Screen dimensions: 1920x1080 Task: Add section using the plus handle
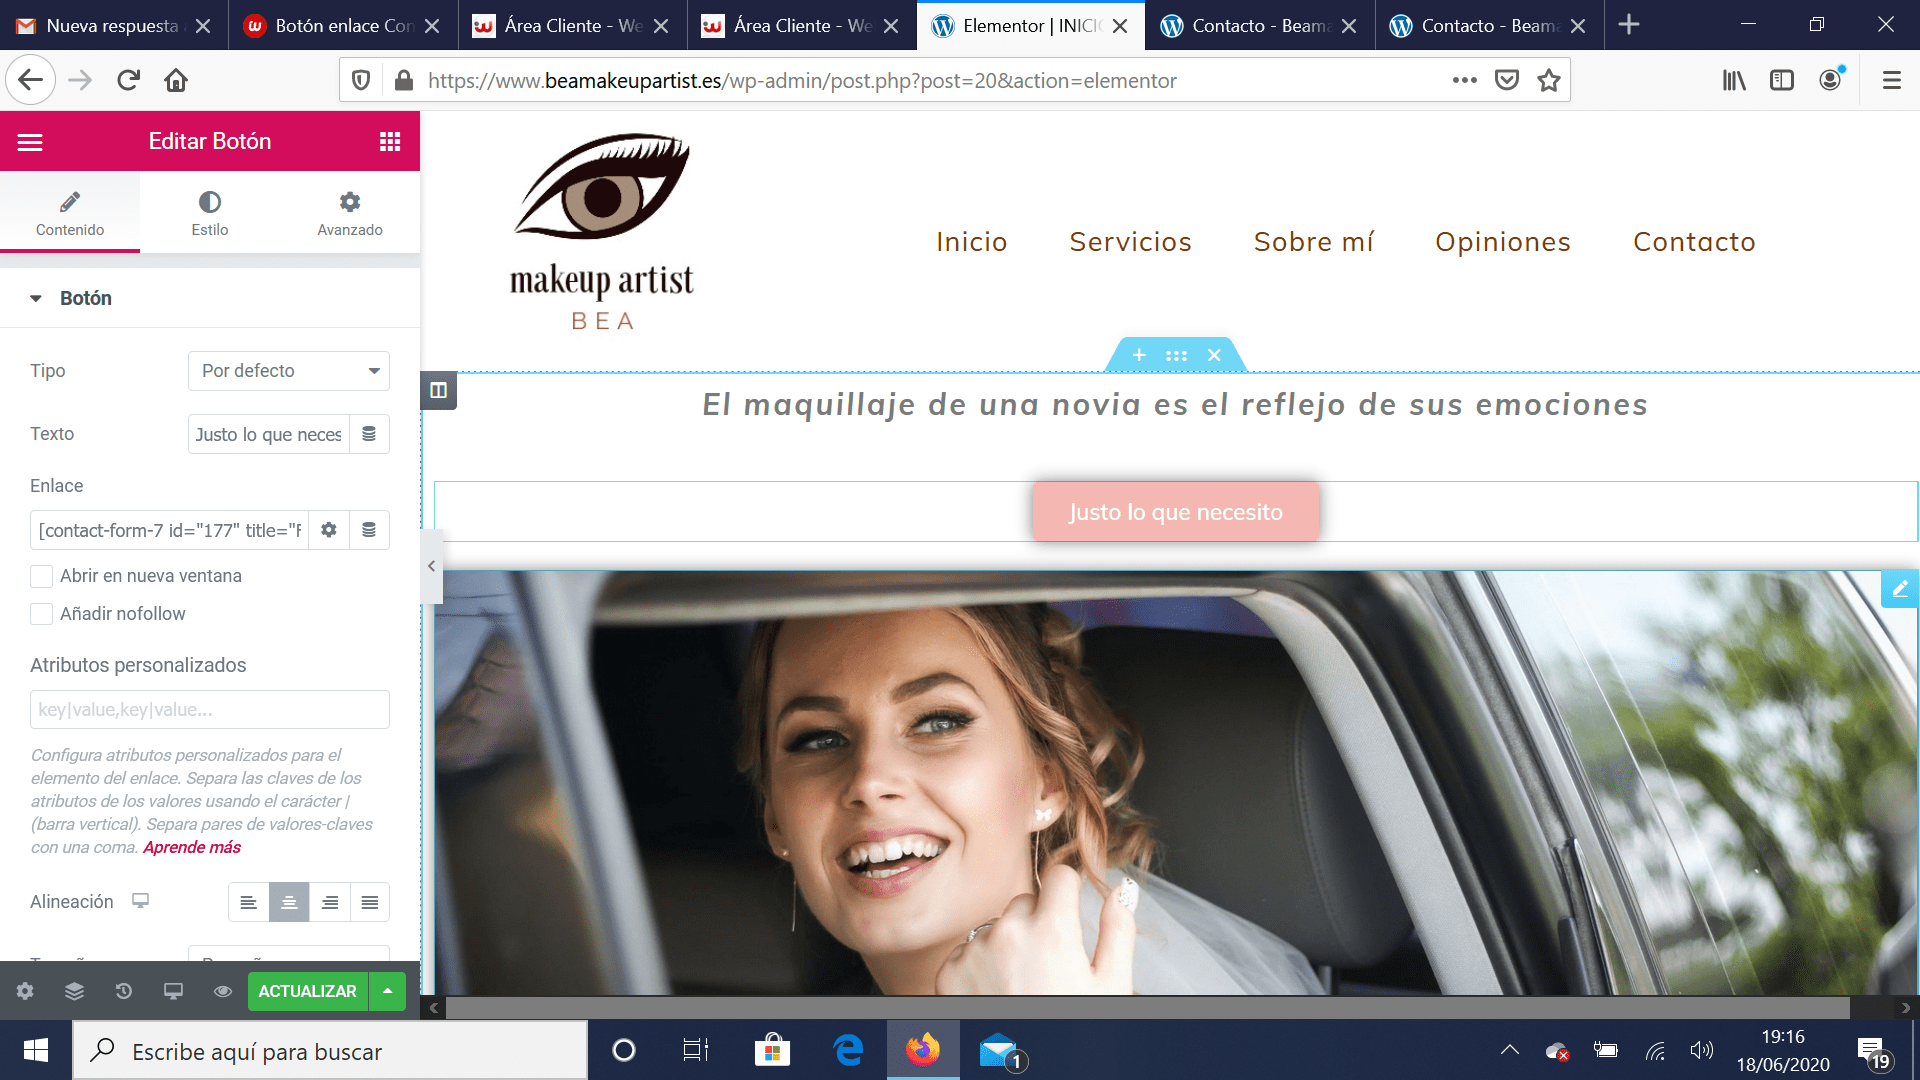[1139, 355]
